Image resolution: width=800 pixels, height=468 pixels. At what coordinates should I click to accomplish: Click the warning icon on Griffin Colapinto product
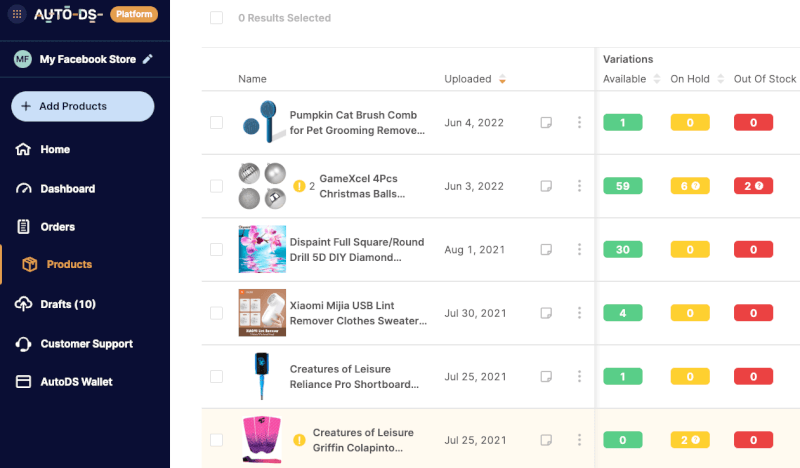click(x=299, y=440)
